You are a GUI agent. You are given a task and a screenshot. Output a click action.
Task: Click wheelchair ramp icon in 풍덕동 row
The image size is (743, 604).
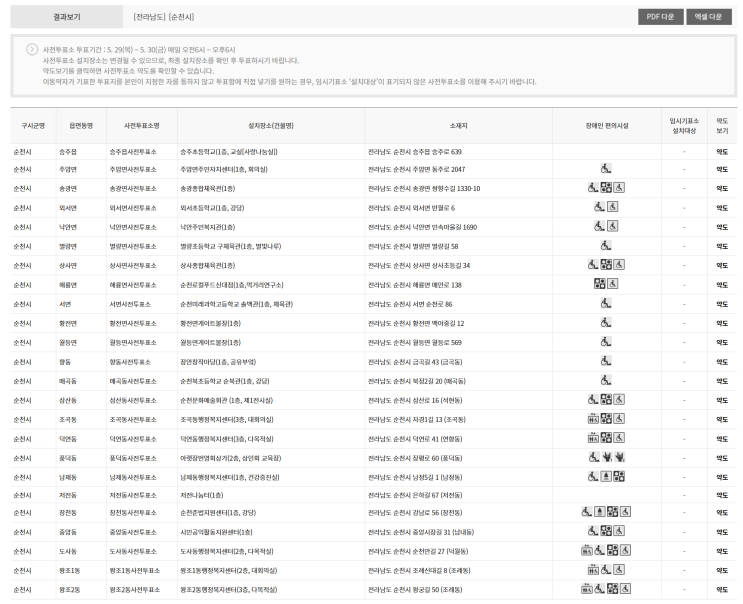594,457
